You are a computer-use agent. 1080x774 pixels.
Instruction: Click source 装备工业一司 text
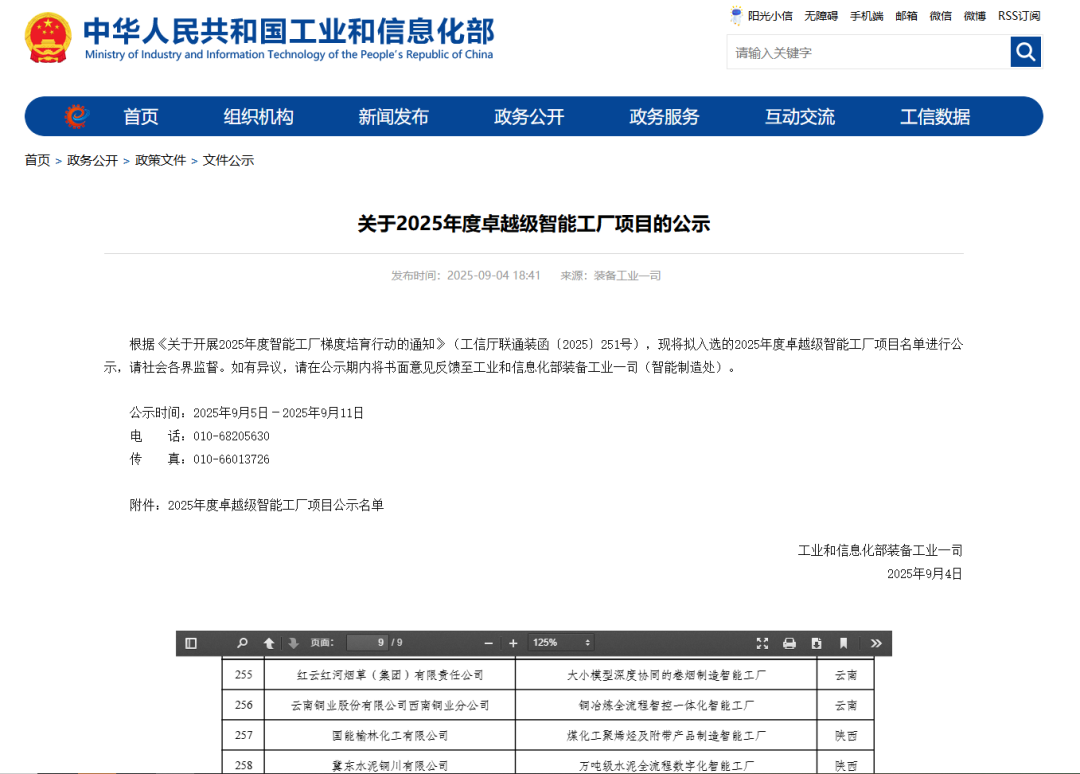pos(627,275)
